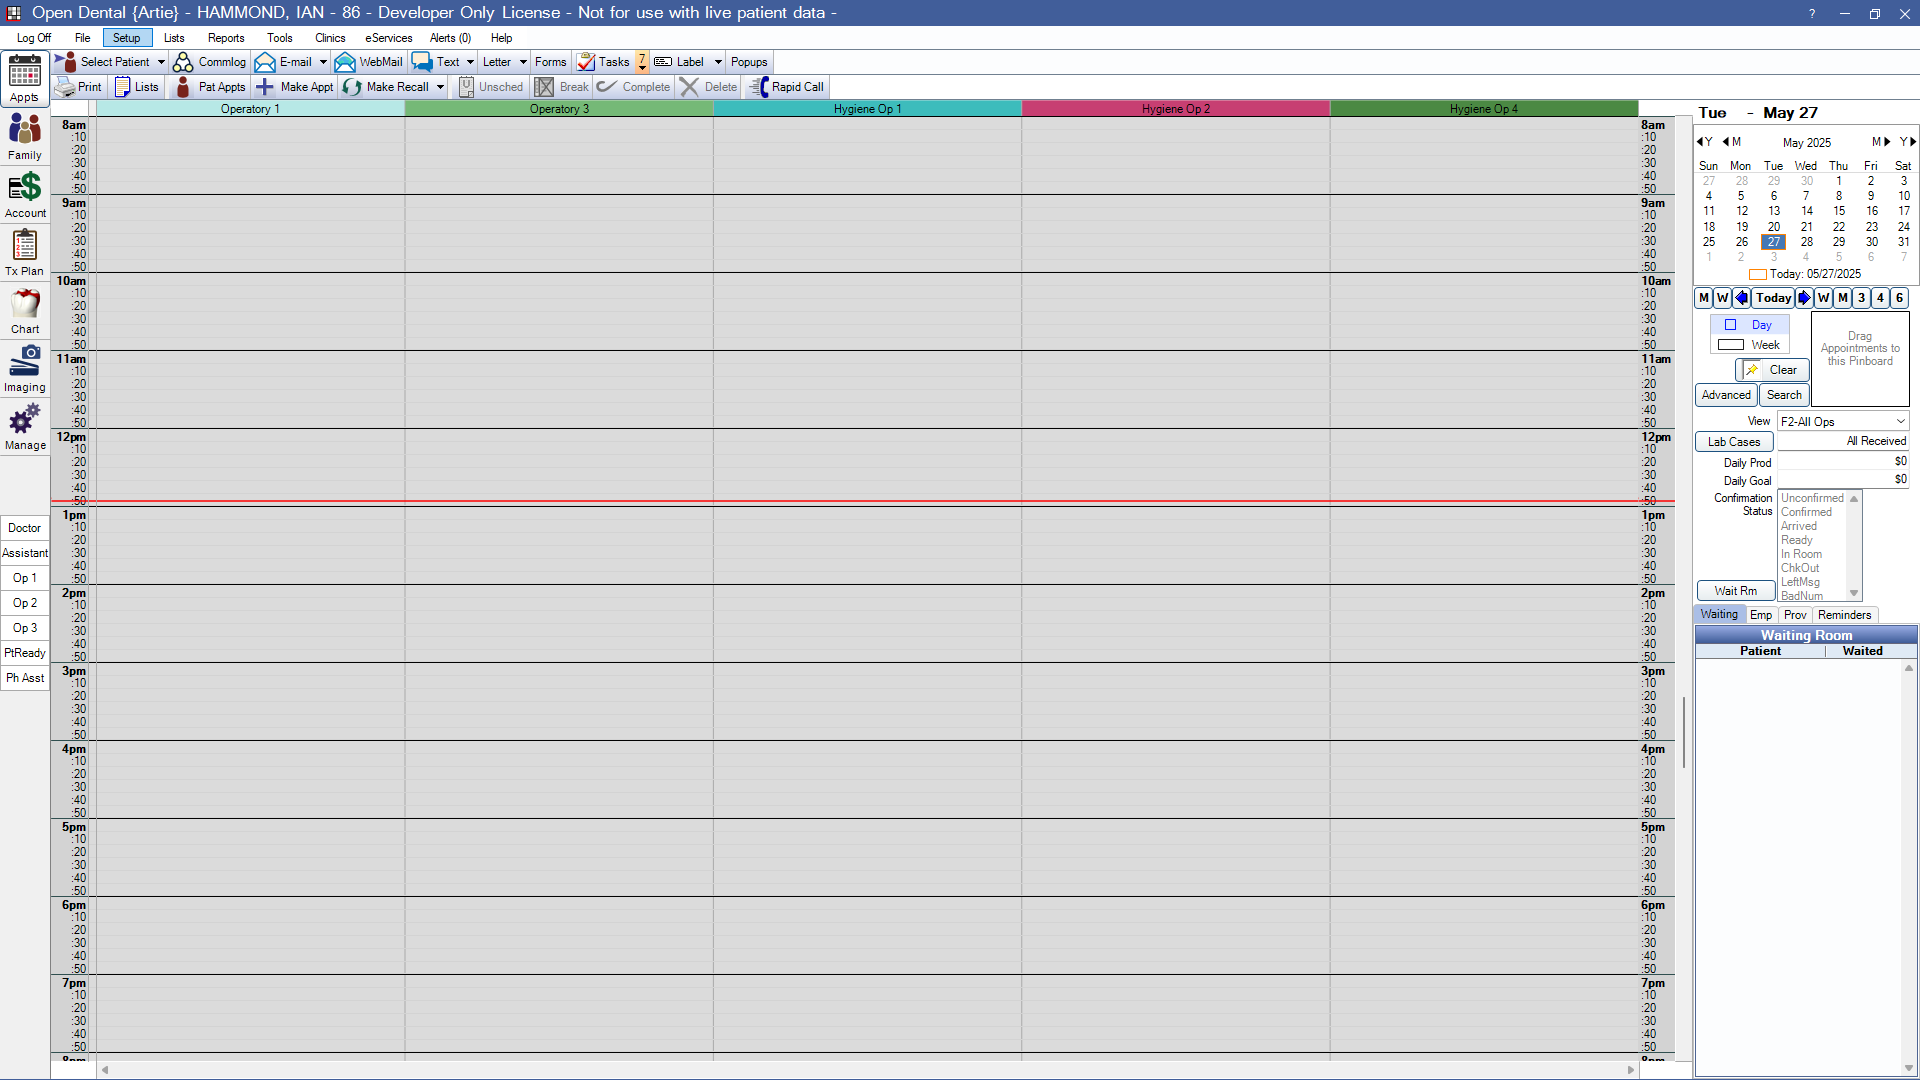
Task: Open the Account module
Action: pos(25,194)
